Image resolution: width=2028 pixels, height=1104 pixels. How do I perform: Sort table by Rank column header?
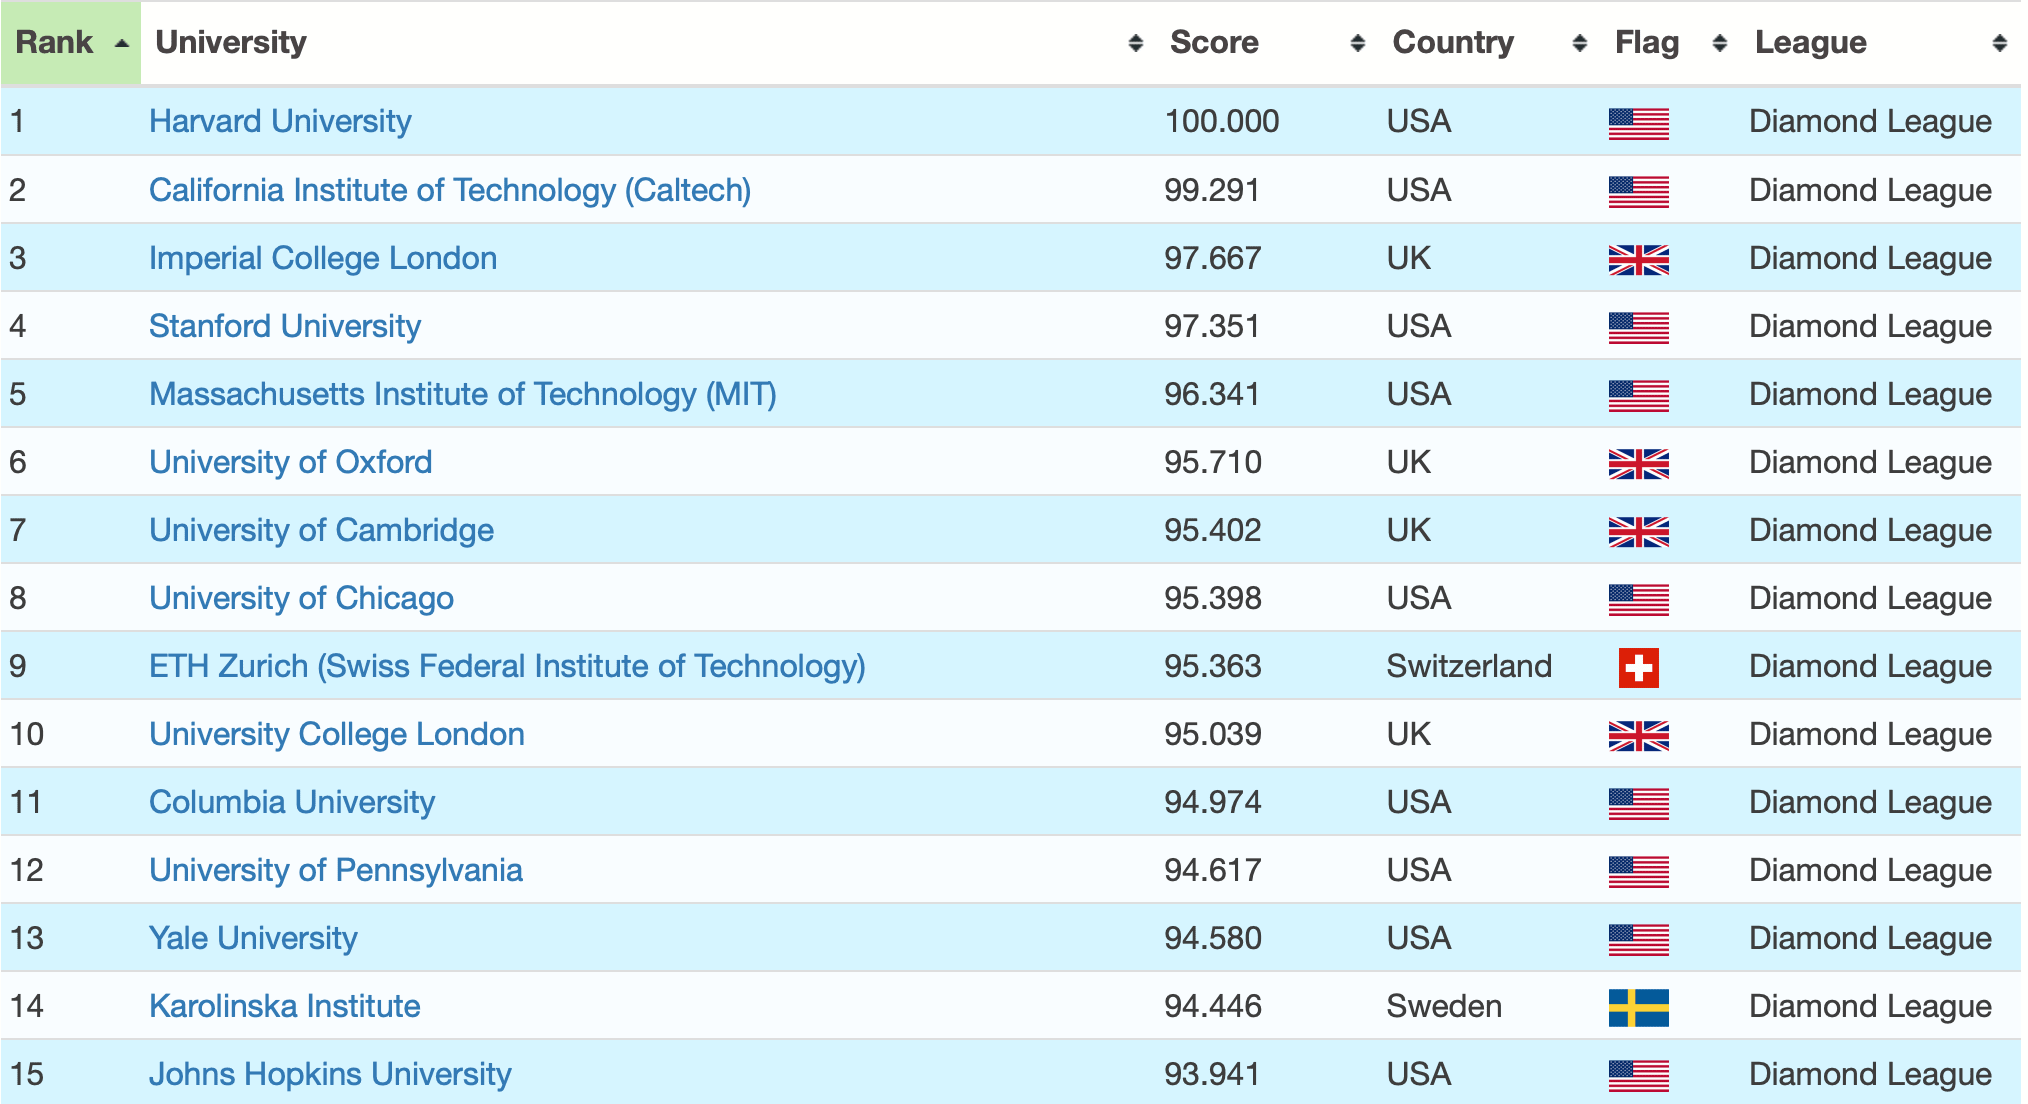tap(71, 43)
